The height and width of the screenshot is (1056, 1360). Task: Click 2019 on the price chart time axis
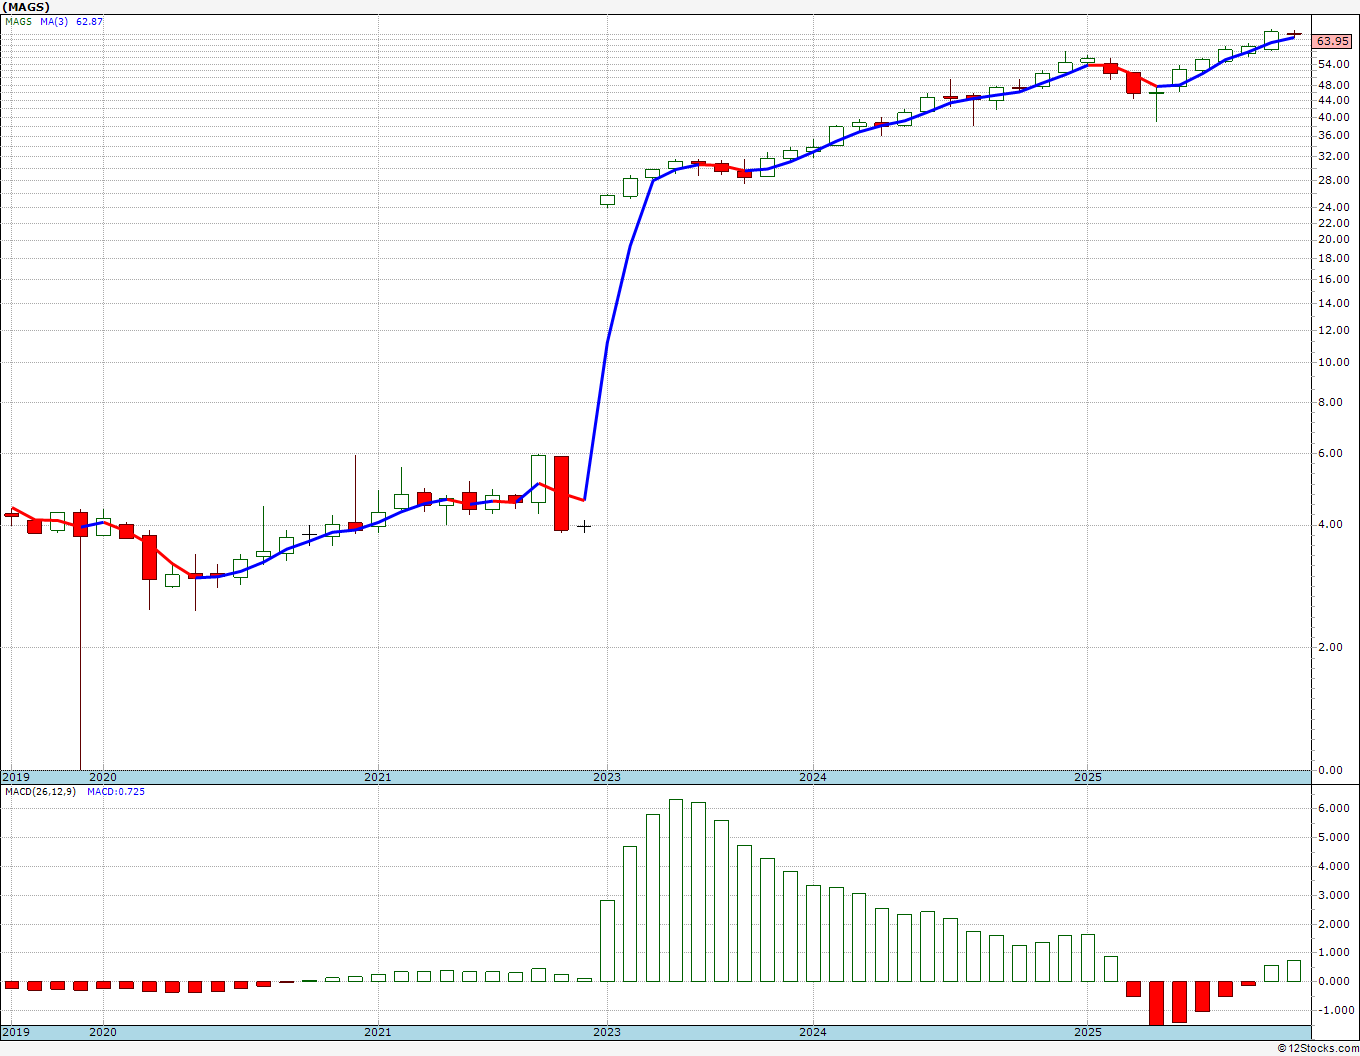tap(16, 777)
